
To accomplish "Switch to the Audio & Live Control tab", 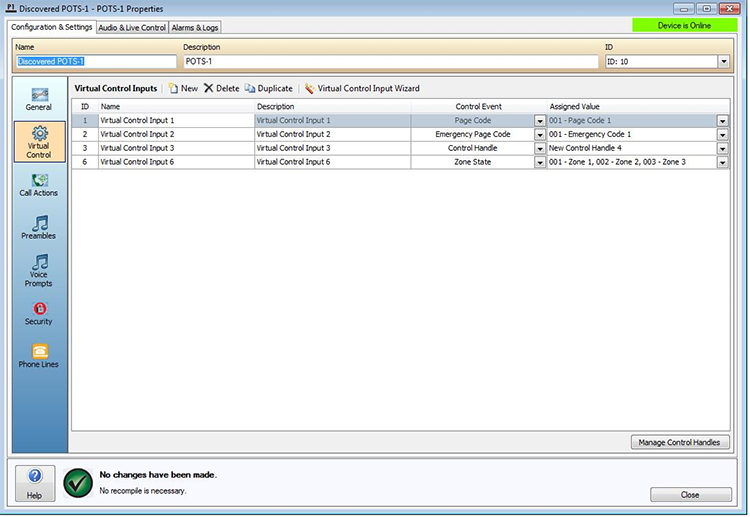I will tap(131, 27).
